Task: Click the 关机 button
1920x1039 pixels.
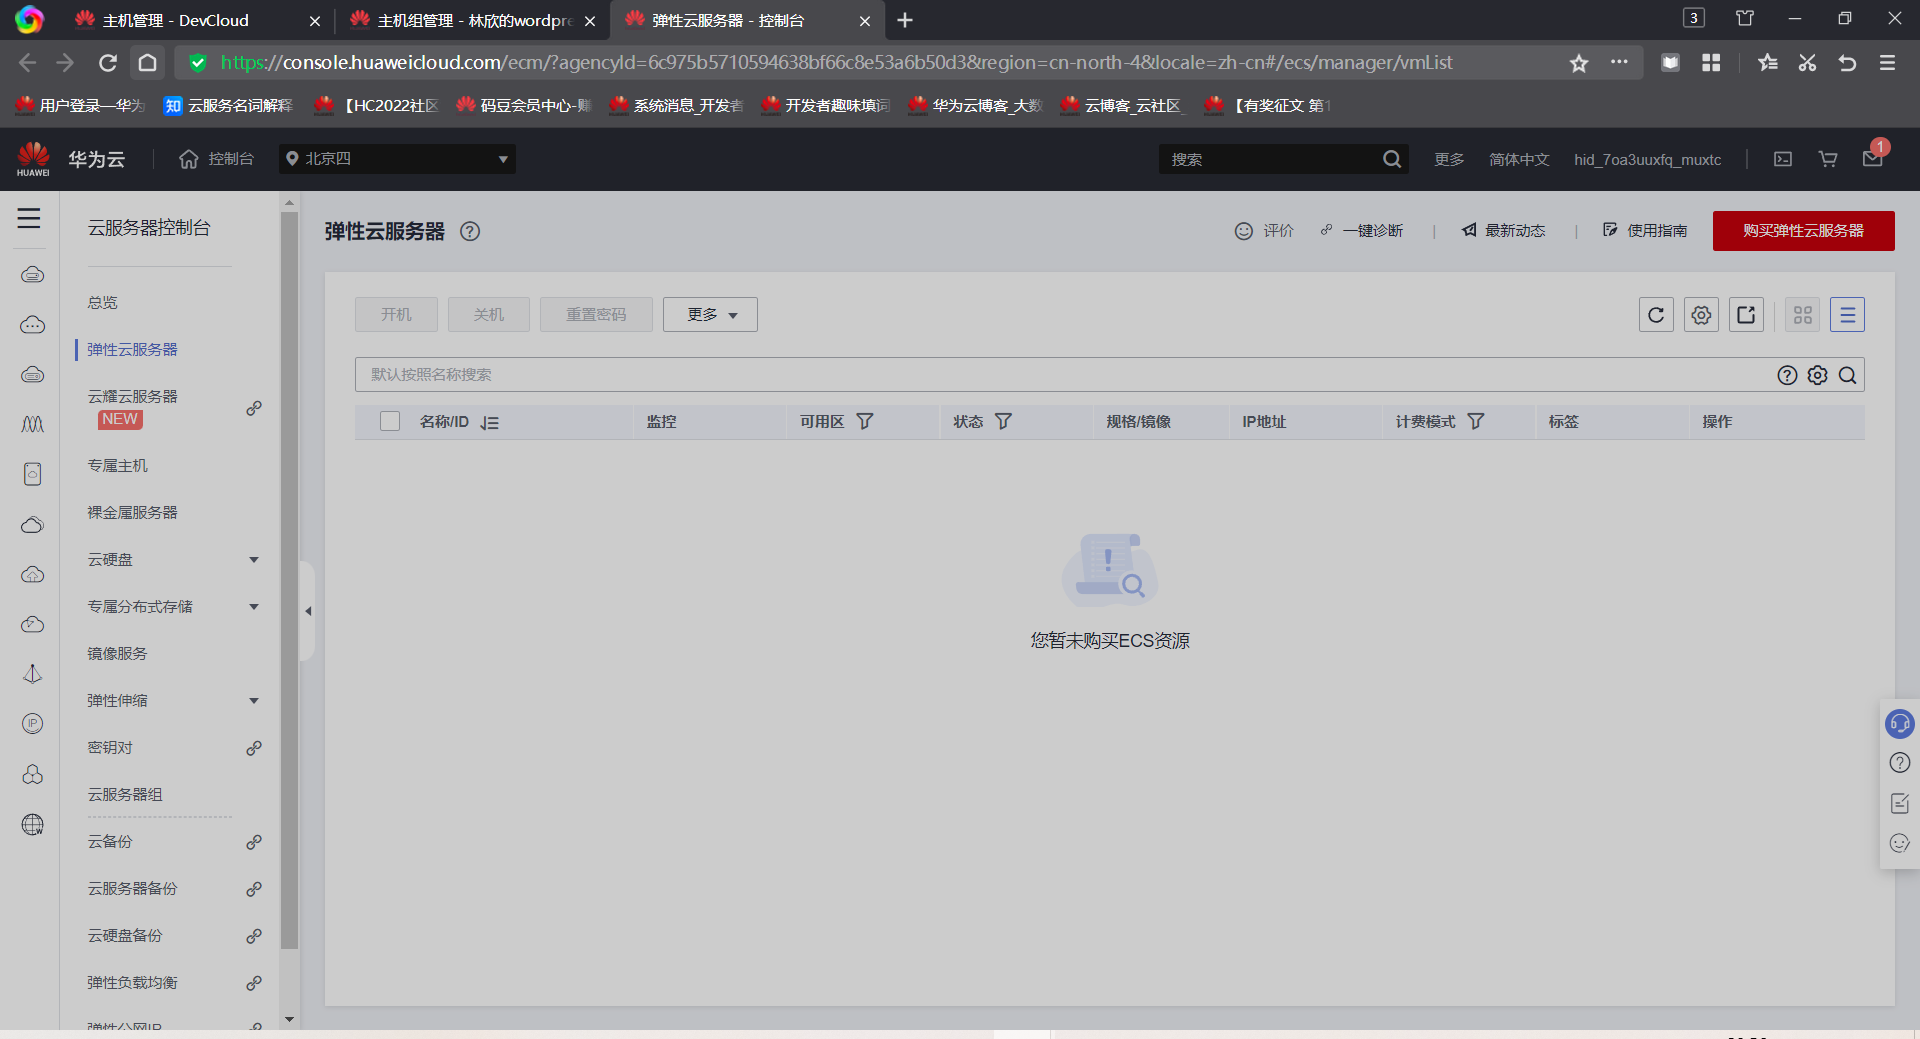Action: click(x=489, y=315)
